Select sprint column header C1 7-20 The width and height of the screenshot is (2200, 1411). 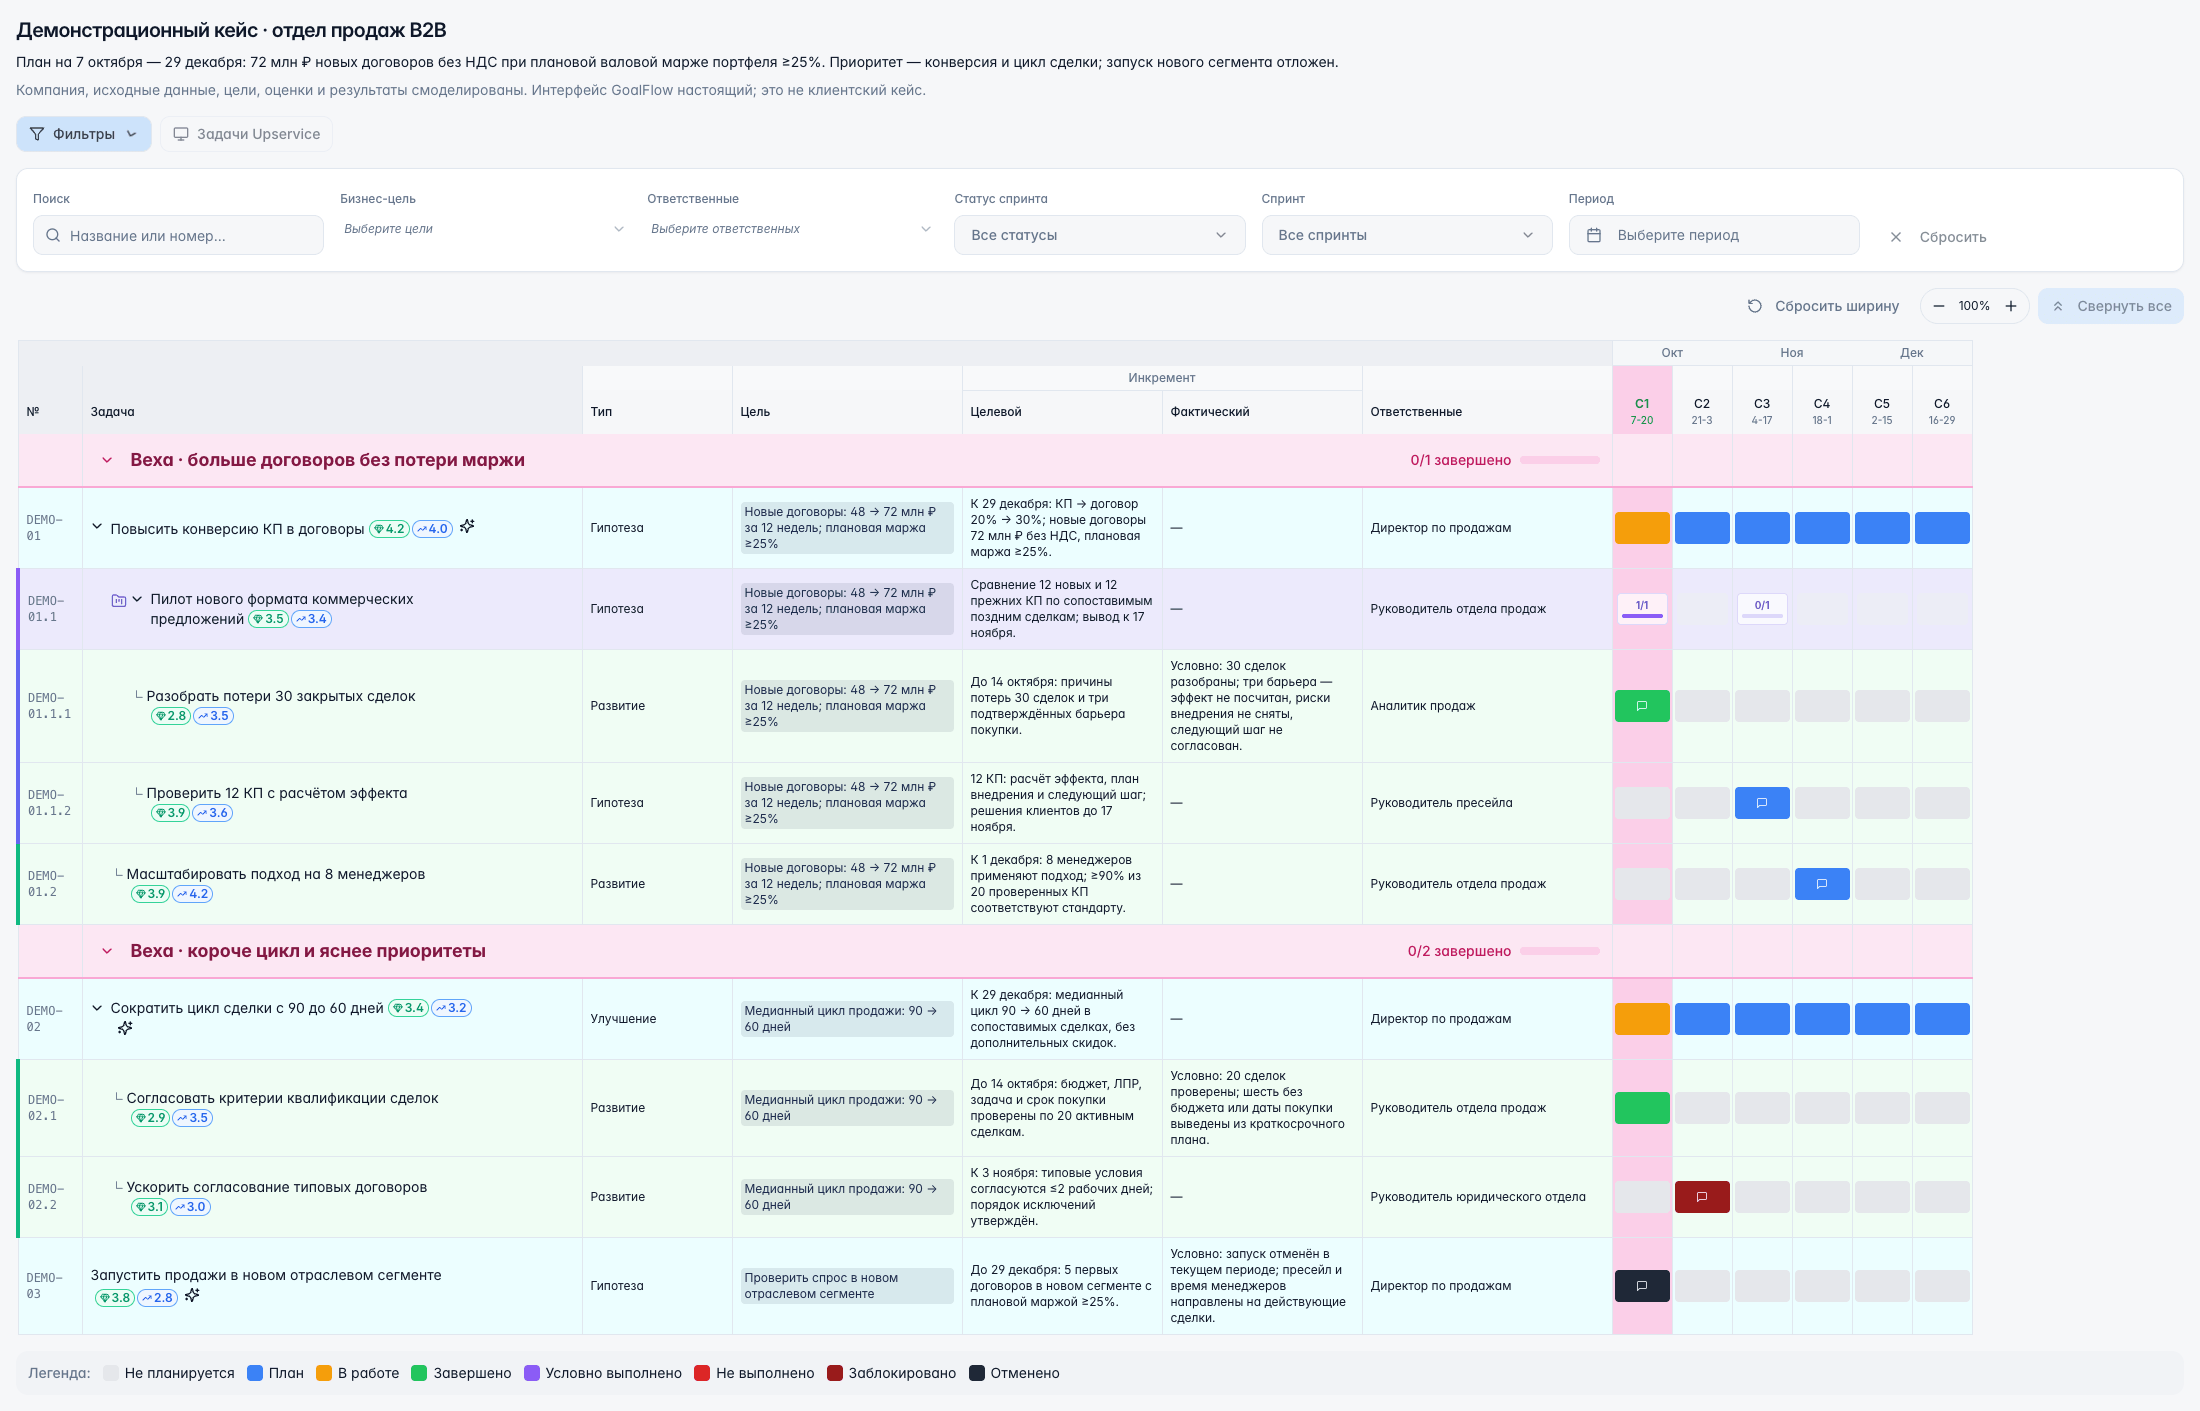(1642, 411)
